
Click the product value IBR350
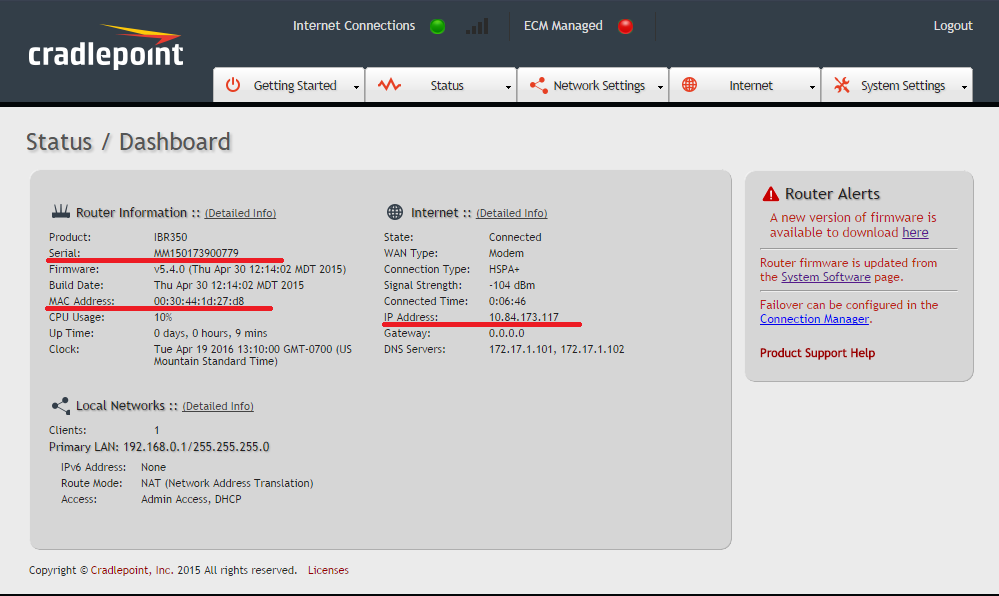coord(171,237)
